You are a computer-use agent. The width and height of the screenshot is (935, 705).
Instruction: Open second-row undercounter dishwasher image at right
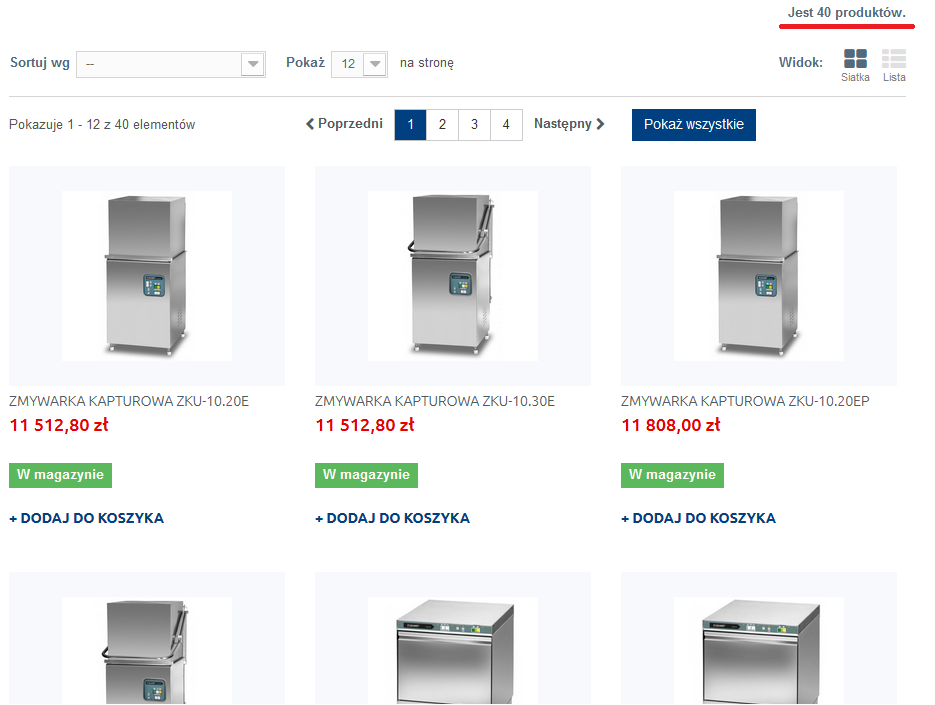click(x=758, y=651)
